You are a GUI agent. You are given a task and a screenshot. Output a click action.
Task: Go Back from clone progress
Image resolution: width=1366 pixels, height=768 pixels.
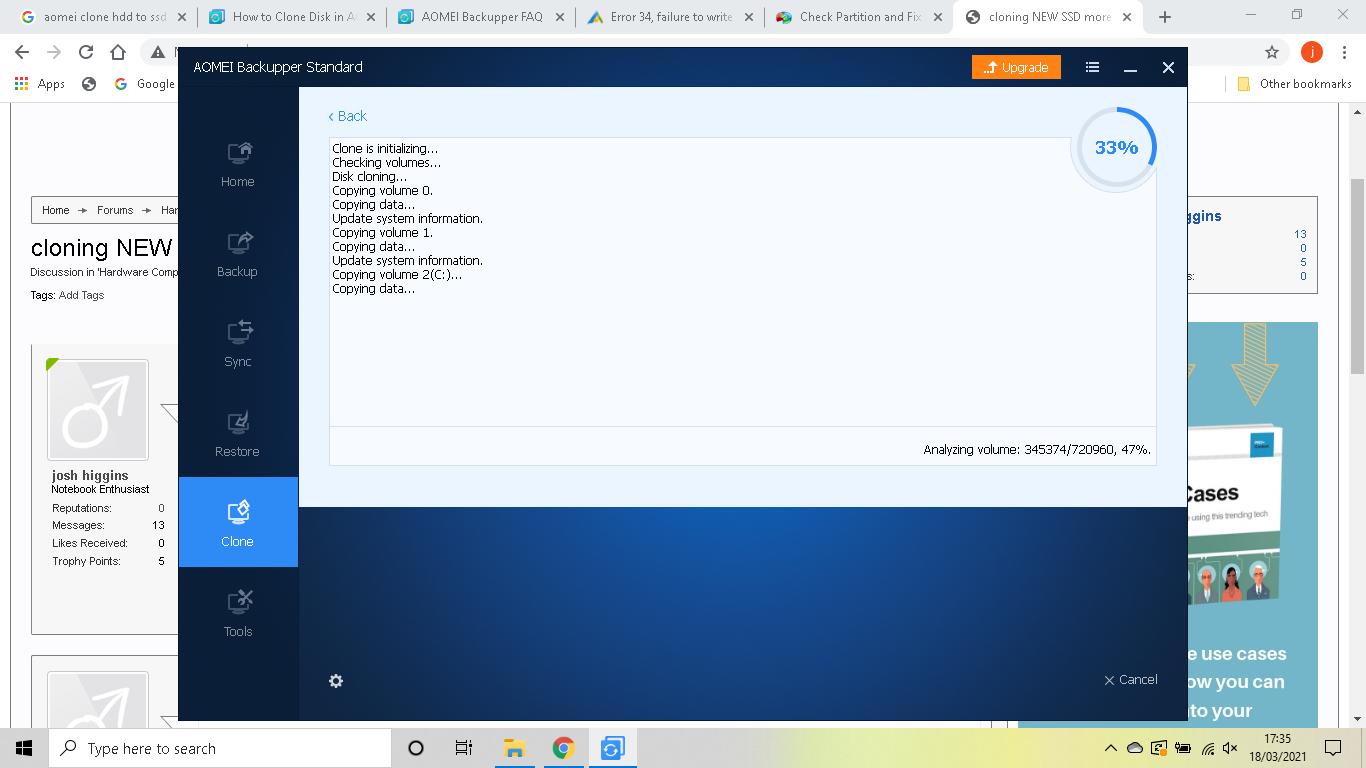(348, 116)
